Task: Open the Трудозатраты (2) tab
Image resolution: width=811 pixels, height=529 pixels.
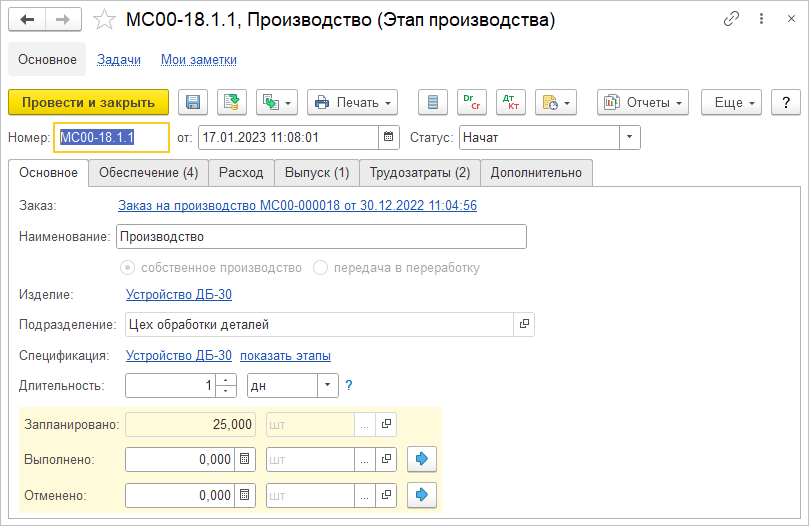Action: tap(419, 173)
